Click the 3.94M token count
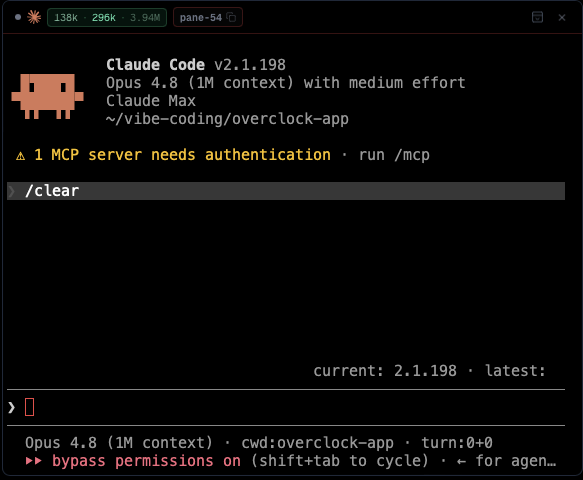This screenshot has height=480, width=583. (x=145, y=17)
